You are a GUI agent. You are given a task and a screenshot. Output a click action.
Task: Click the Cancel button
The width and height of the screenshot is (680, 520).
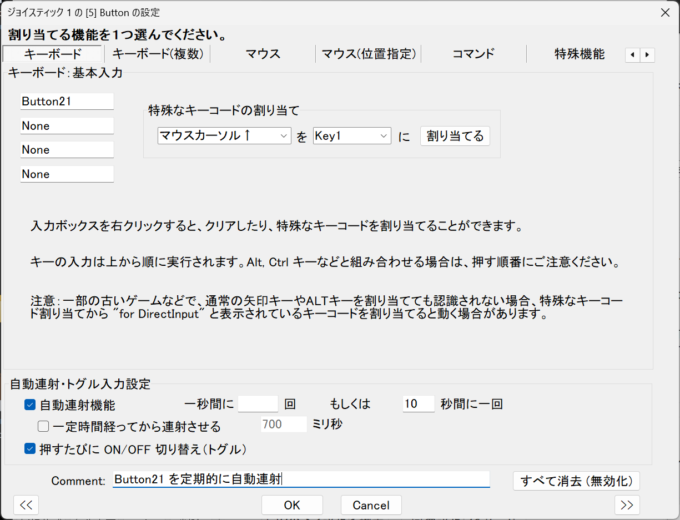point(371,505)
